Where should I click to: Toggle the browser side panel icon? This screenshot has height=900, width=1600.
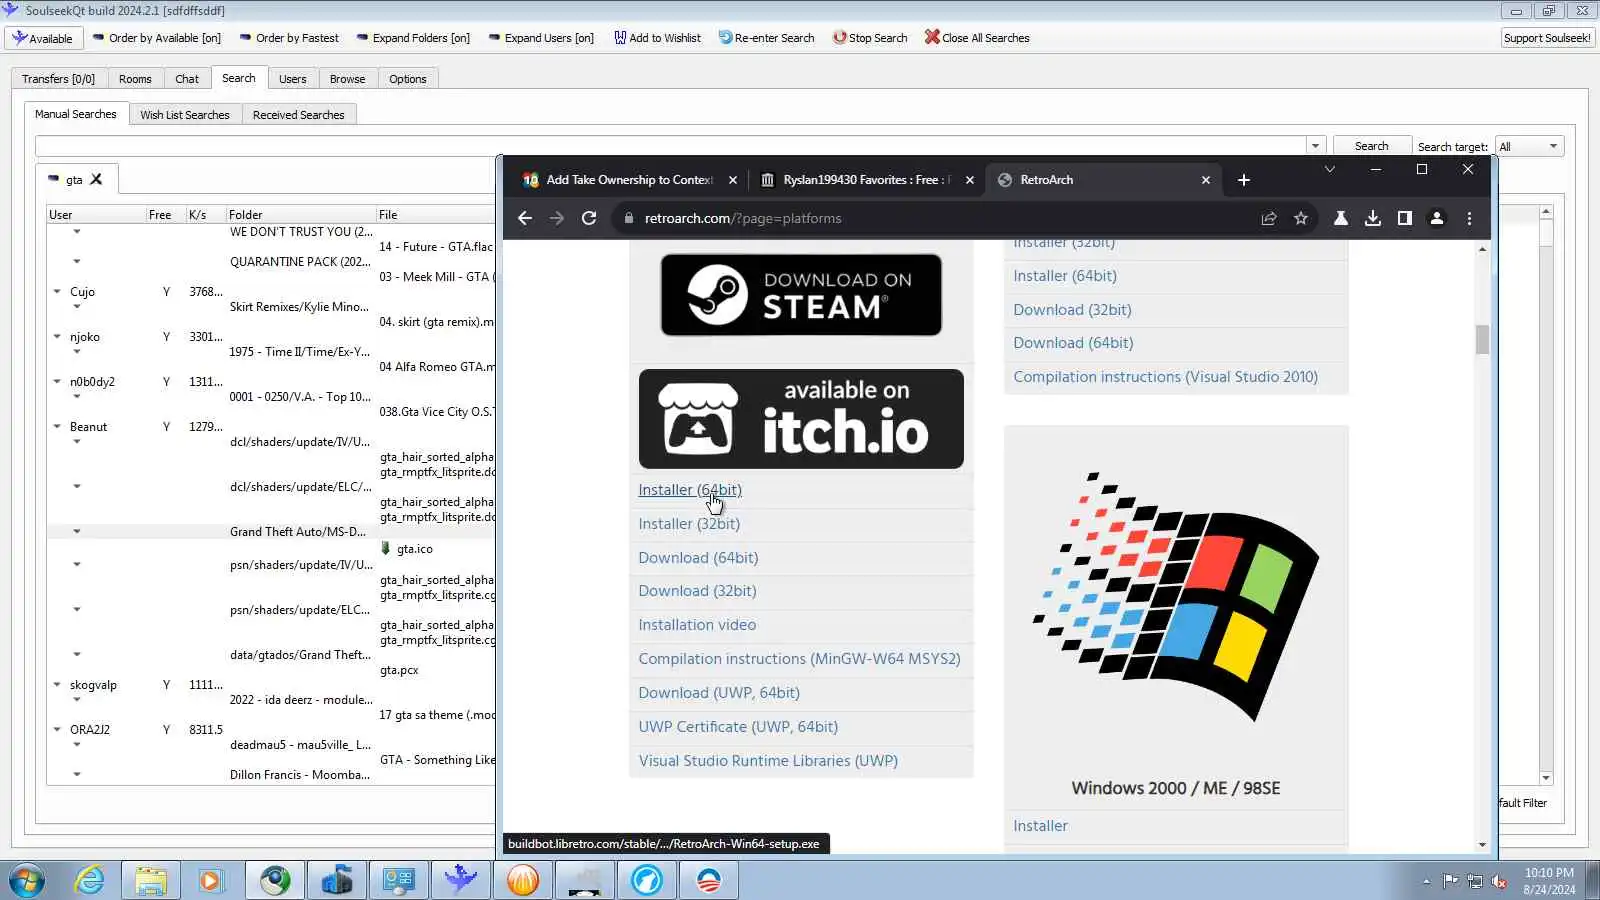tap(1405, 218)
